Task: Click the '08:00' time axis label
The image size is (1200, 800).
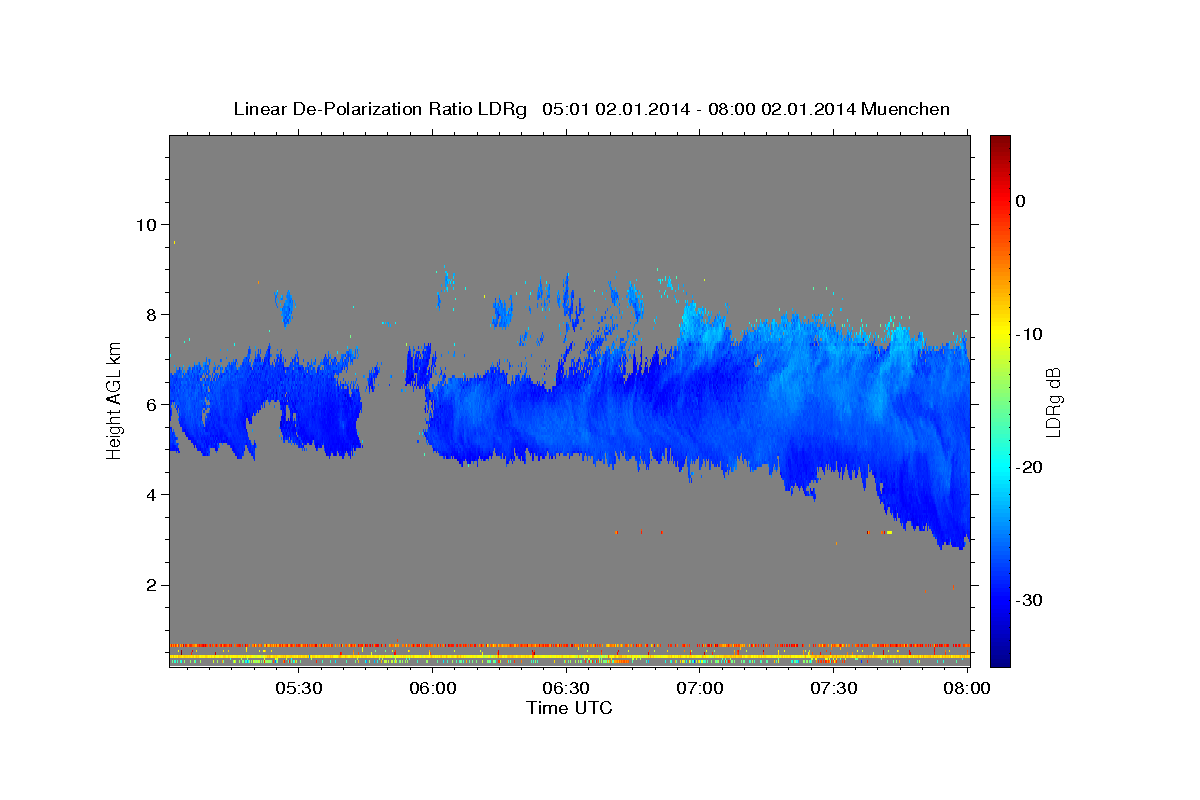Action: 967,688
